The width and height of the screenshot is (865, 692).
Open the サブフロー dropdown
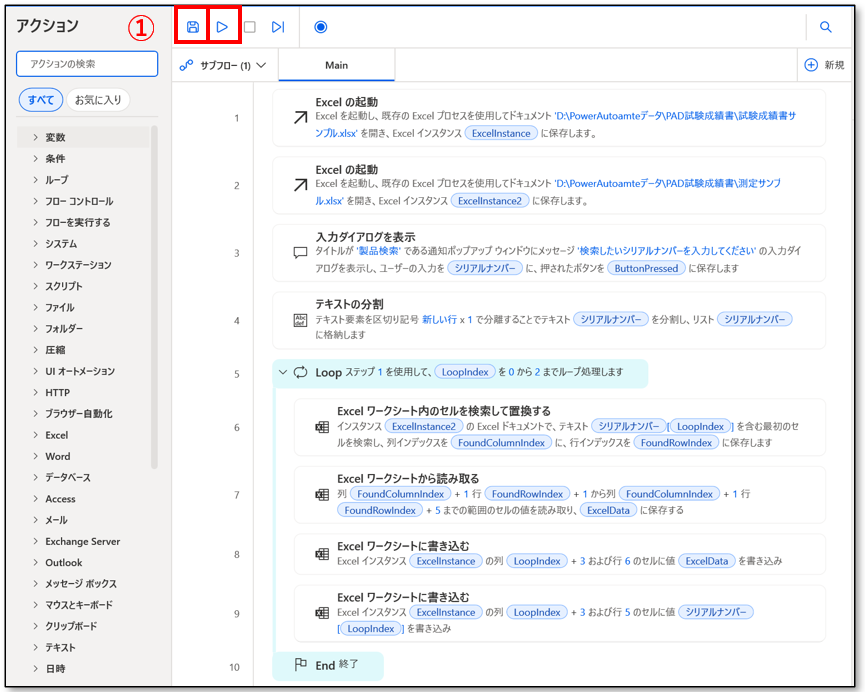click(224, 65)
